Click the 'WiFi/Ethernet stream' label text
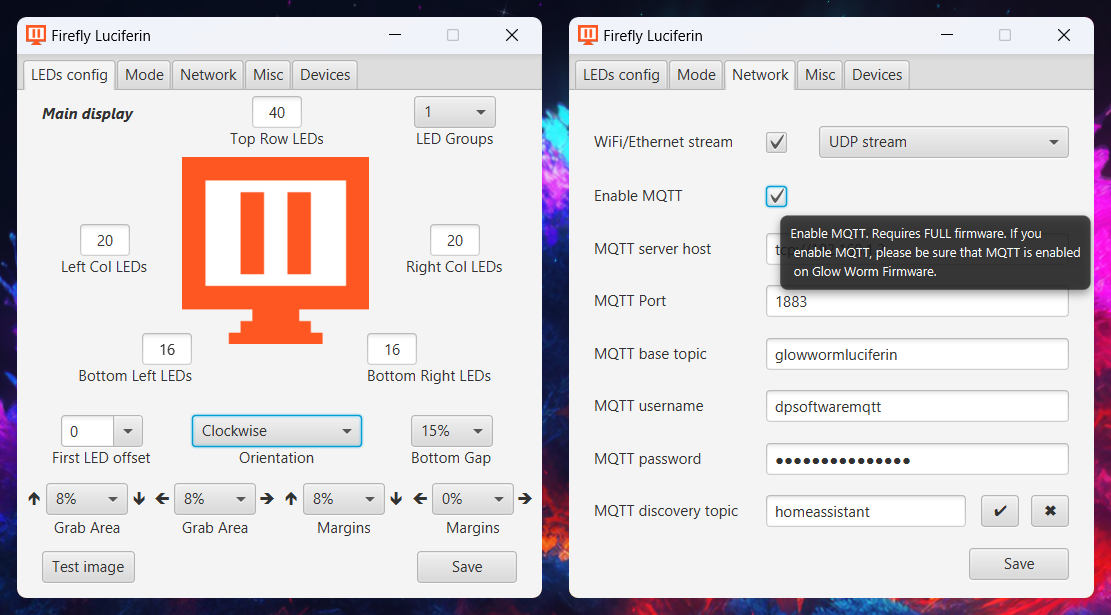The width and height of the screenshot is (1111, 615). pos(663,142)
